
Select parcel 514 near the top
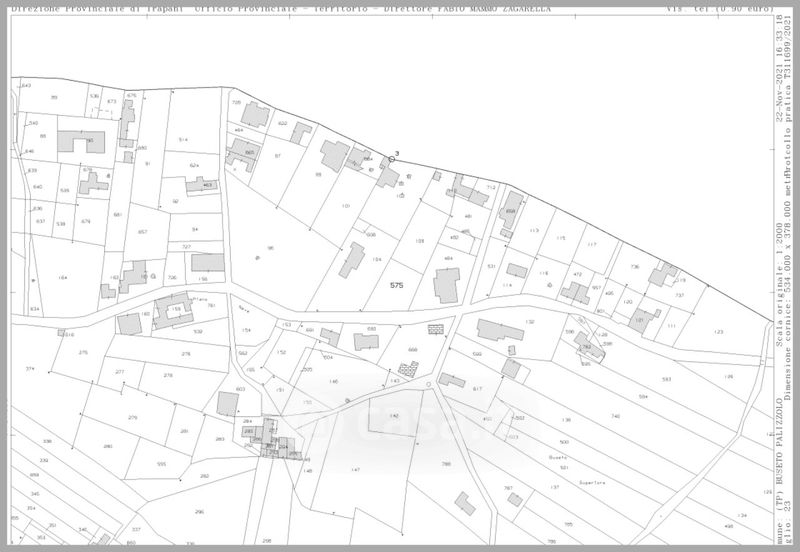click(x=183, y=139)
